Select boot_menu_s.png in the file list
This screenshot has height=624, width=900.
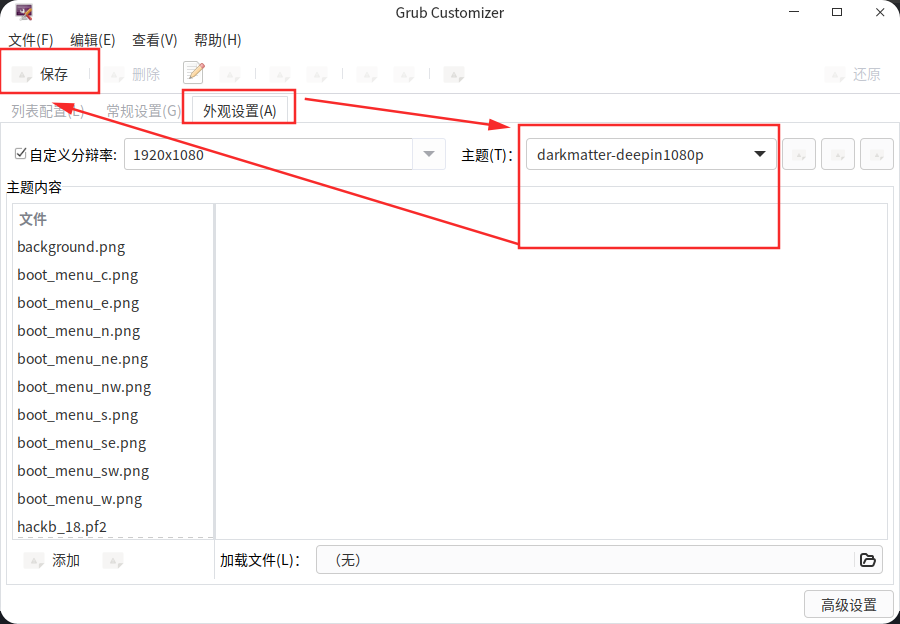[113, 415]
